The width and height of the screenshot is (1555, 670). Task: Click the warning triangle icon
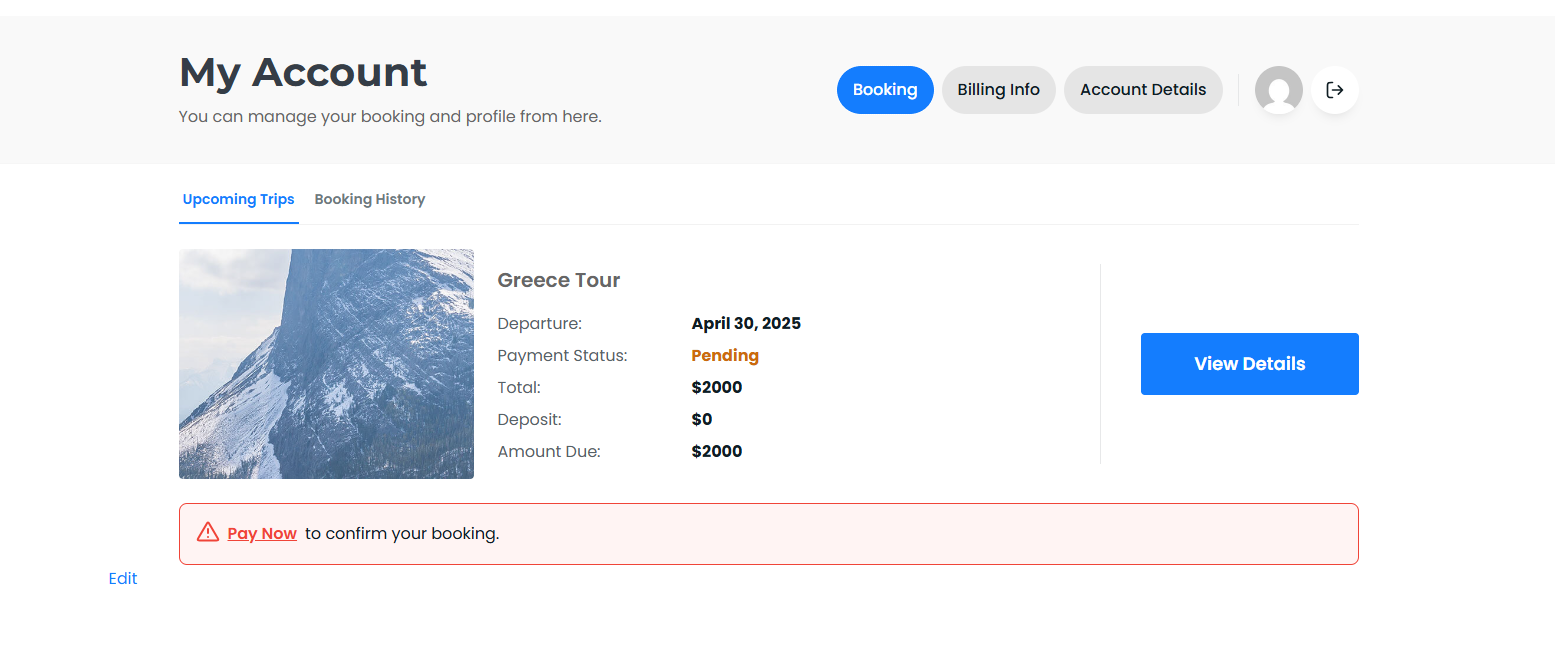207,532
